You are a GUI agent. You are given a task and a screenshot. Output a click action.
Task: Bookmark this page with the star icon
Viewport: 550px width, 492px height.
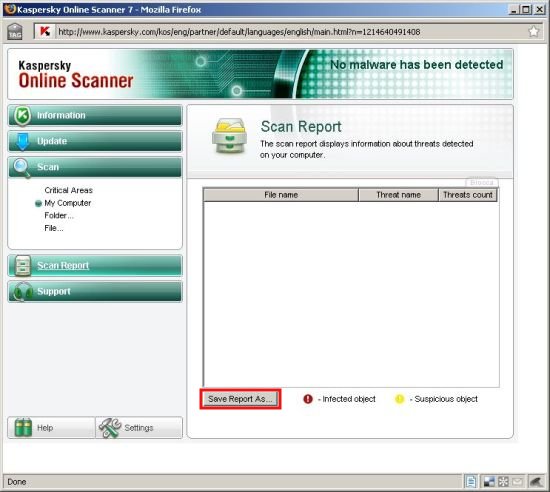pos(534,32)
